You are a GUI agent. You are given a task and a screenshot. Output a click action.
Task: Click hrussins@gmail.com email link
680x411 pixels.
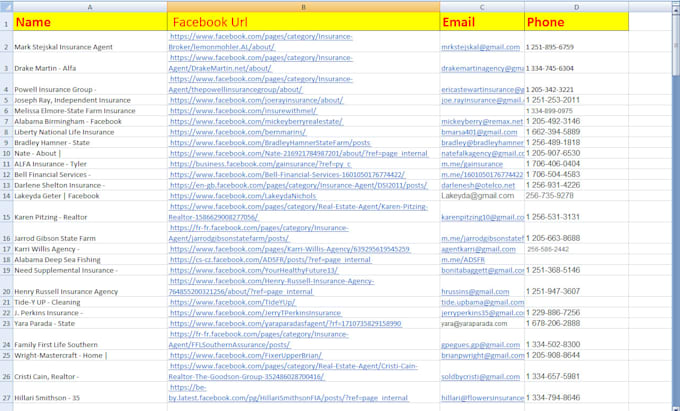[x=475, y=292]
